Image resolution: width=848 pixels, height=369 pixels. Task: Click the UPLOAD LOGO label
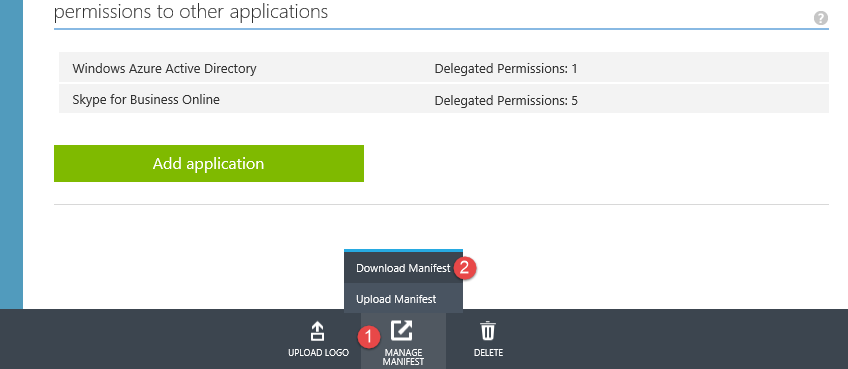pyautogui.click(x=318, y=353)
